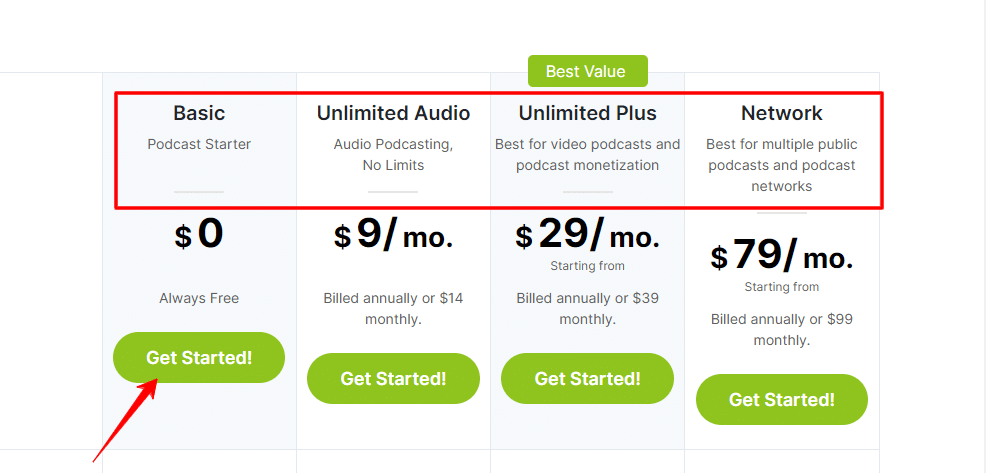Image resolution: width=986 pixels, height=473 pixels.
Task: Click the Podcast Starter subtitle
Action: click(x=199, y=145)
